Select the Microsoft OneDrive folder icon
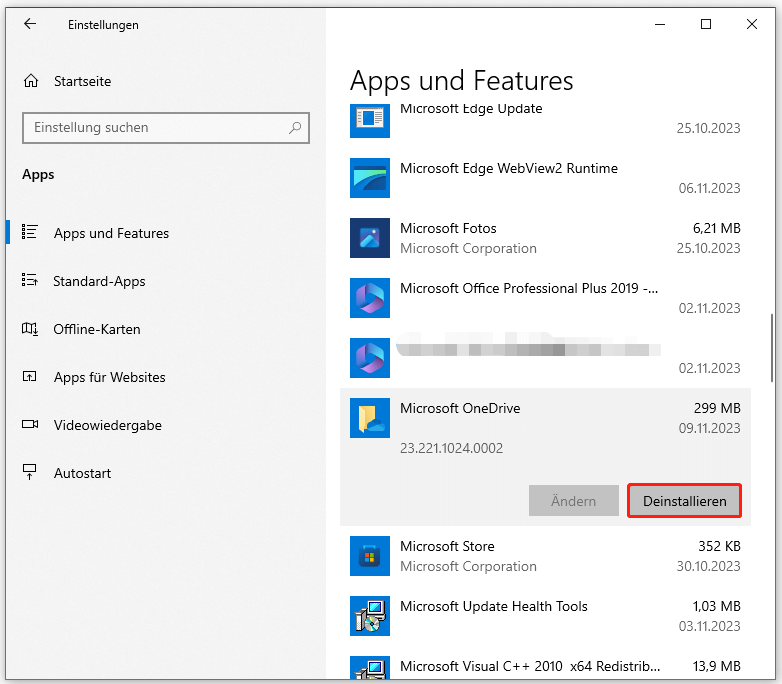Screen dimensions: 782x684 [x=369, y=417]
